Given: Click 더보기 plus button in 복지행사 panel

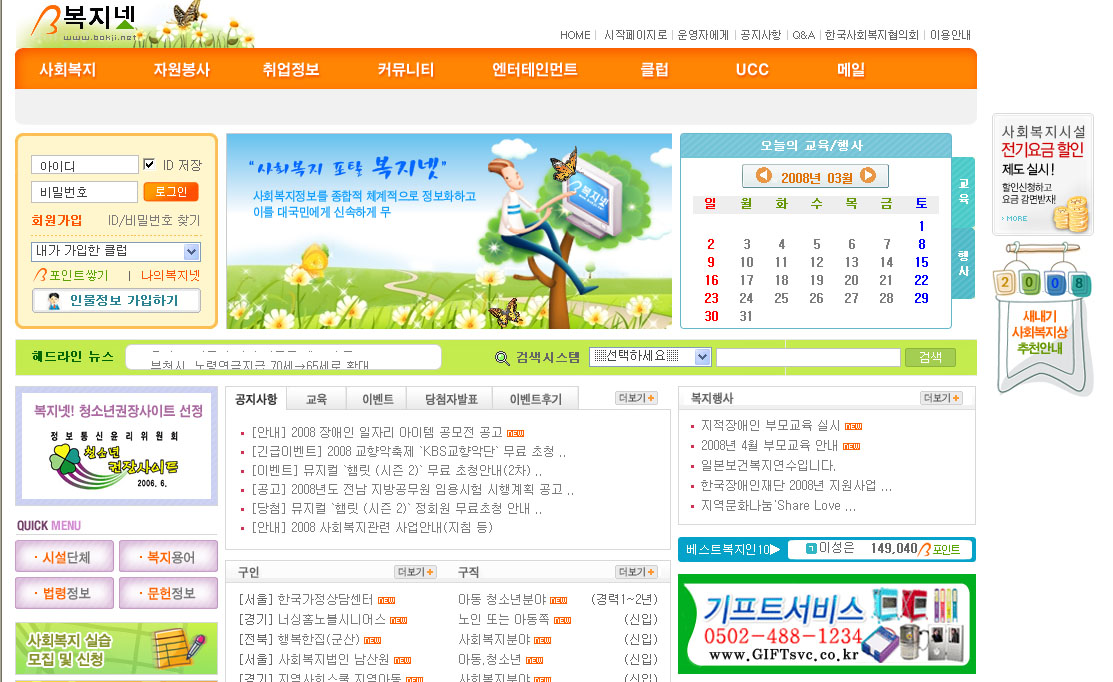Looking at the screenshot, I should pyautogui.click(x=941, y=398).
